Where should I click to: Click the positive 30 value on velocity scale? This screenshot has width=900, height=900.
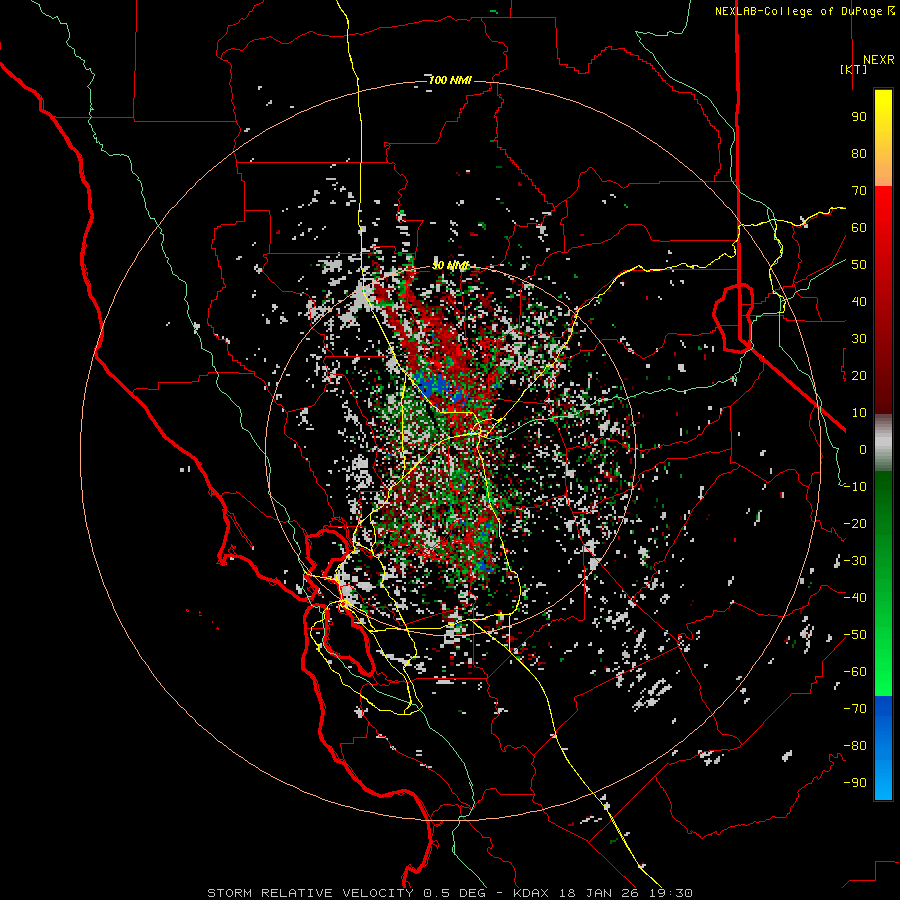(x=859, y=339)
